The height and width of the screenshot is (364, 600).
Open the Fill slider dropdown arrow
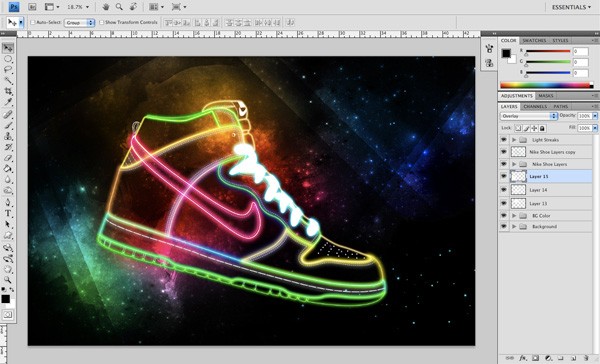[595, 128]
